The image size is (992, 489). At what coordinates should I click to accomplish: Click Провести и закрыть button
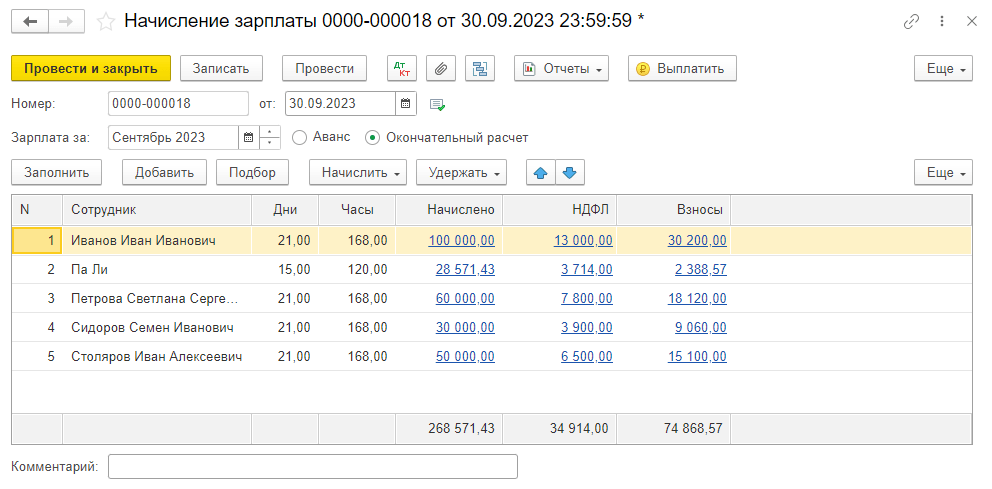pos(91,68)
